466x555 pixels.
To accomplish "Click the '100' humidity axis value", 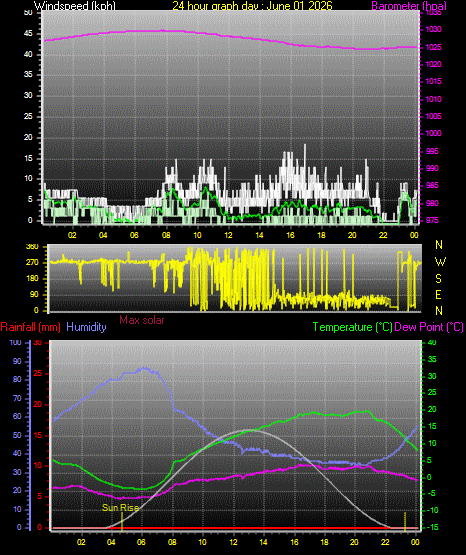I will [16, 343].
